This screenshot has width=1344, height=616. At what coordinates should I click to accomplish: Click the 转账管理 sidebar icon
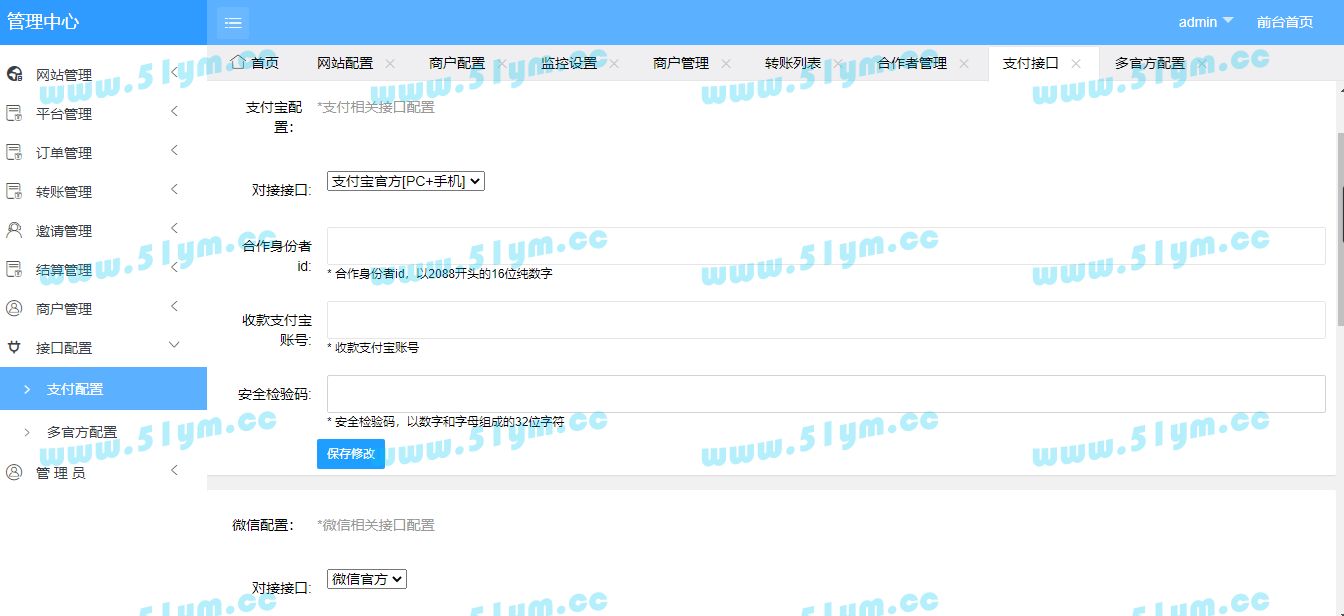[14, 191]
